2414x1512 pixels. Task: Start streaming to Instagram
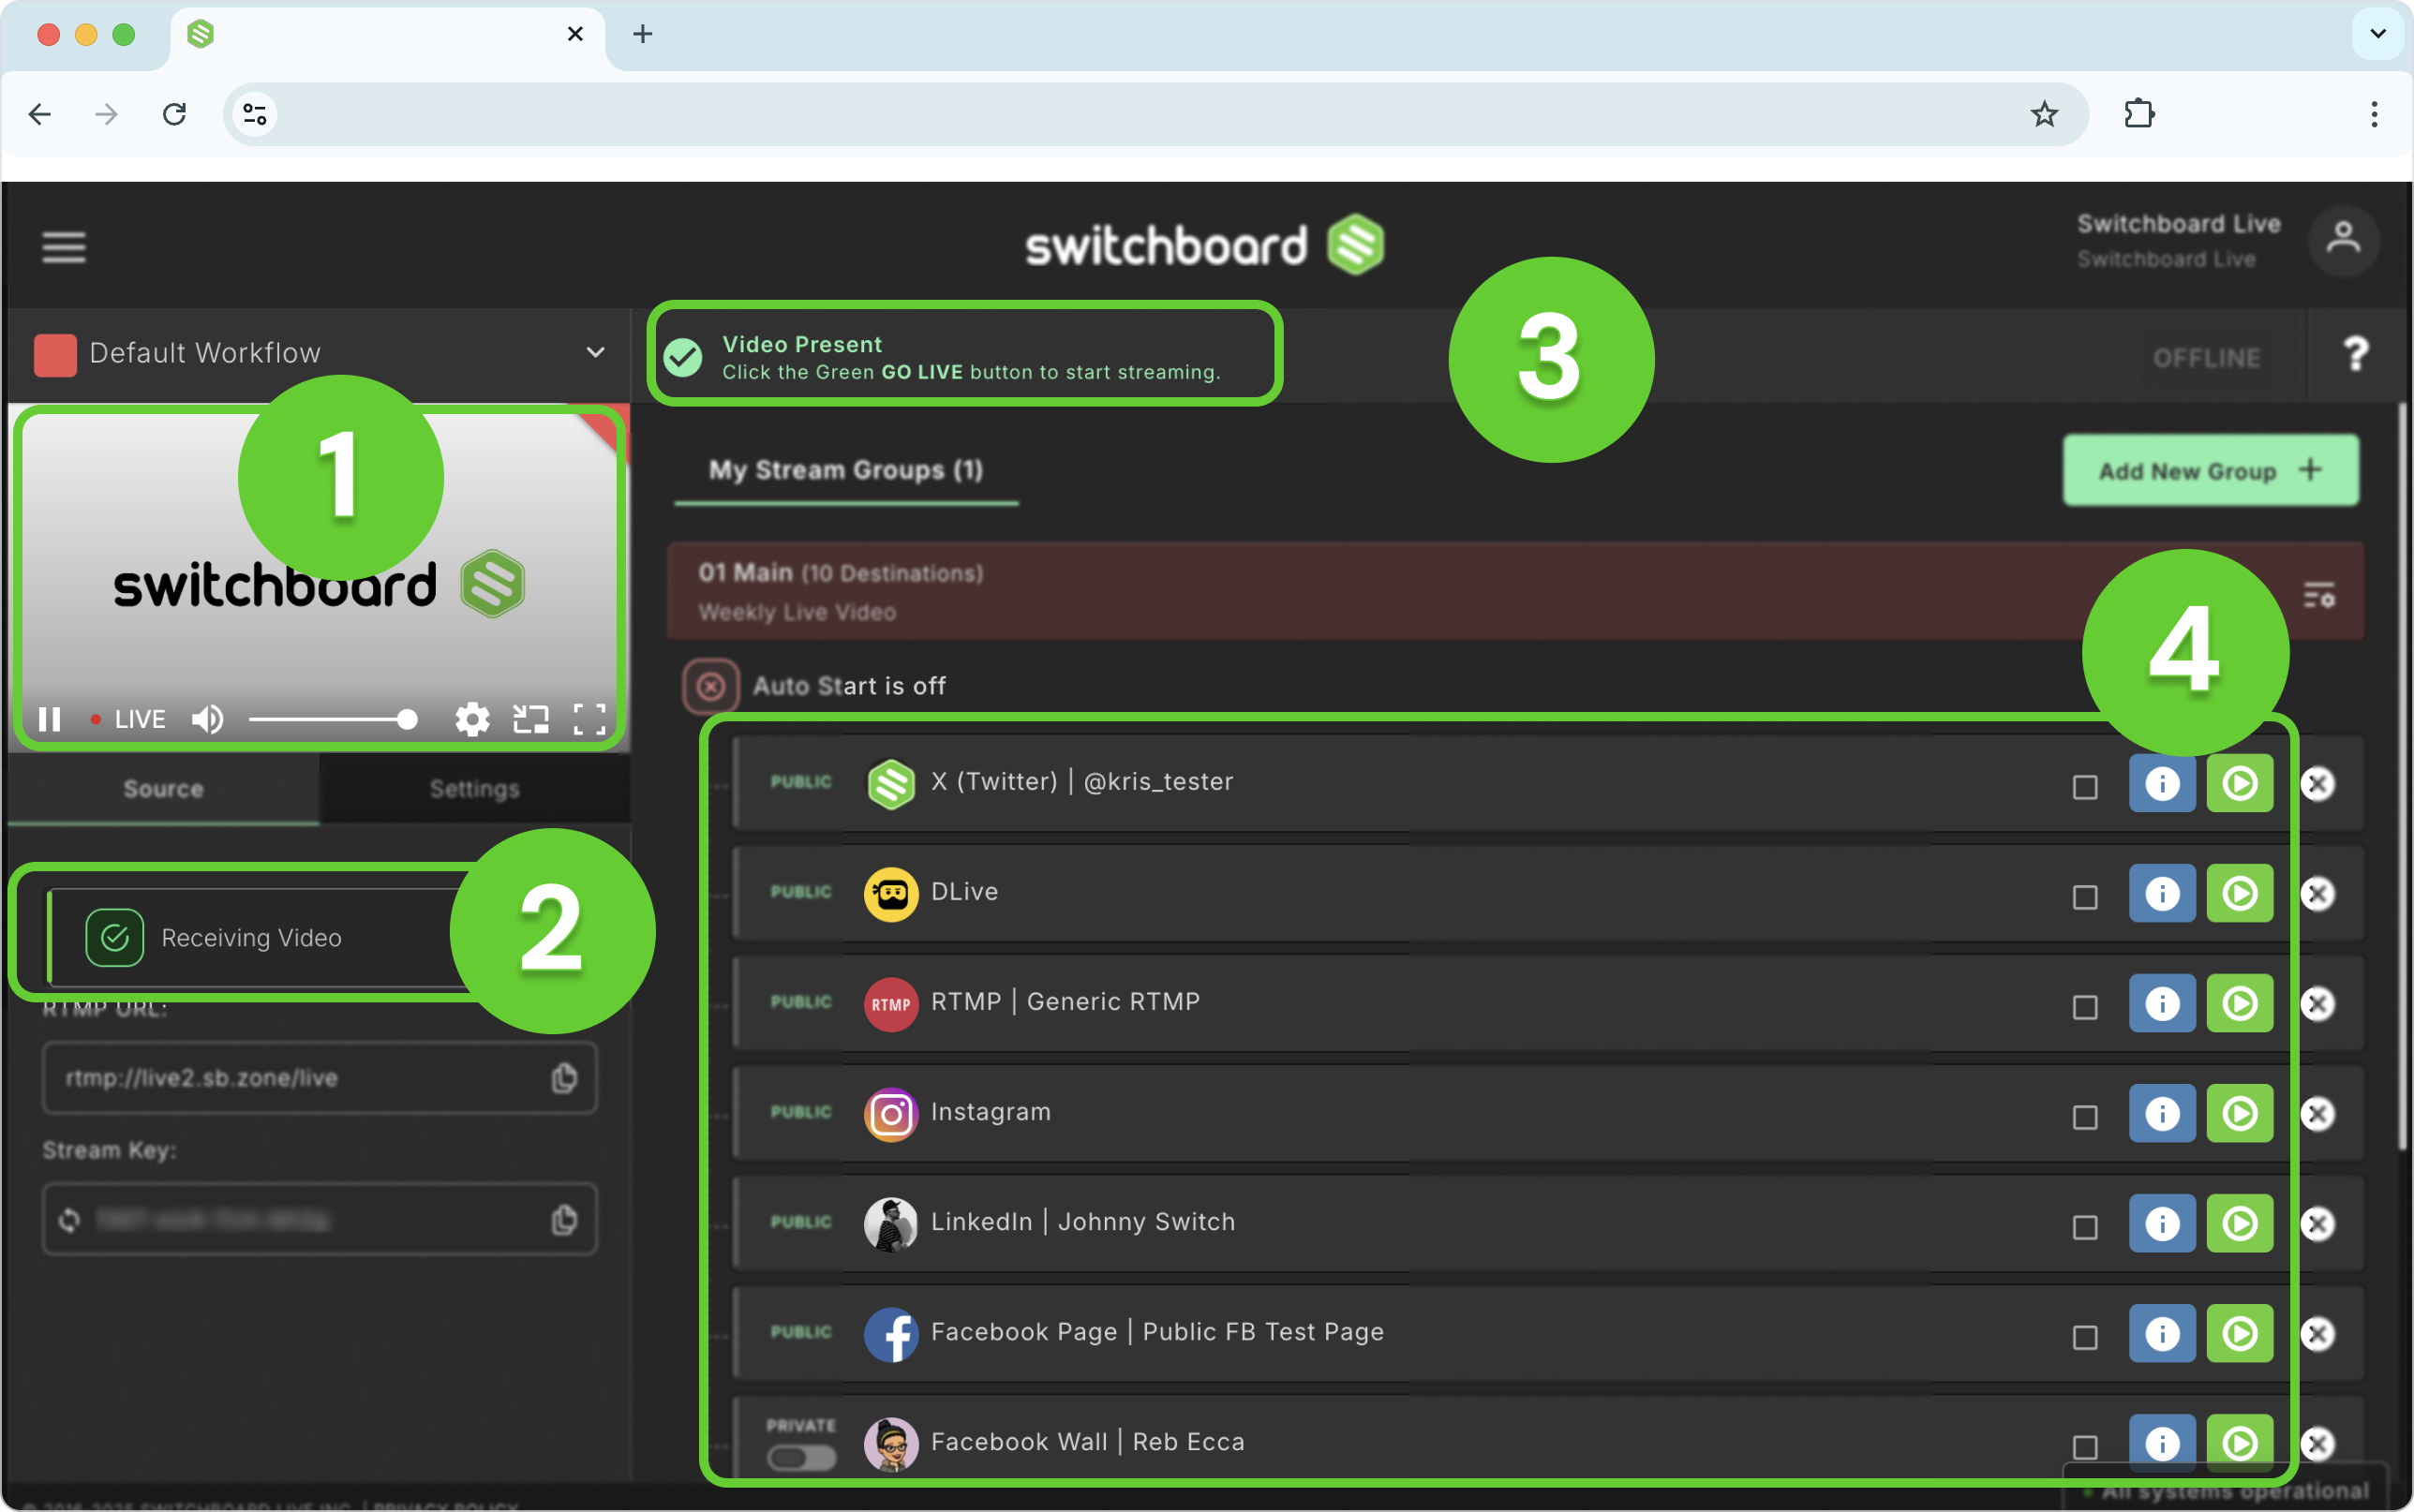[2240, 1113]
